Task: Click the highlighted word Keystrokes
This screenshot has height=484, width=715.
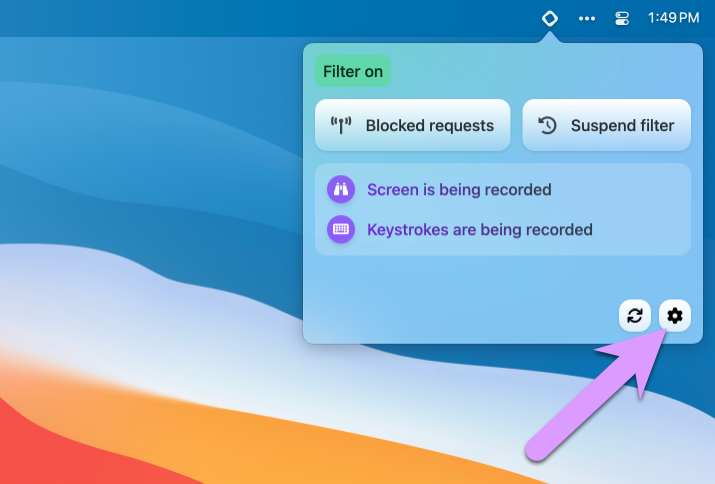Action: [x=407, y=230]
